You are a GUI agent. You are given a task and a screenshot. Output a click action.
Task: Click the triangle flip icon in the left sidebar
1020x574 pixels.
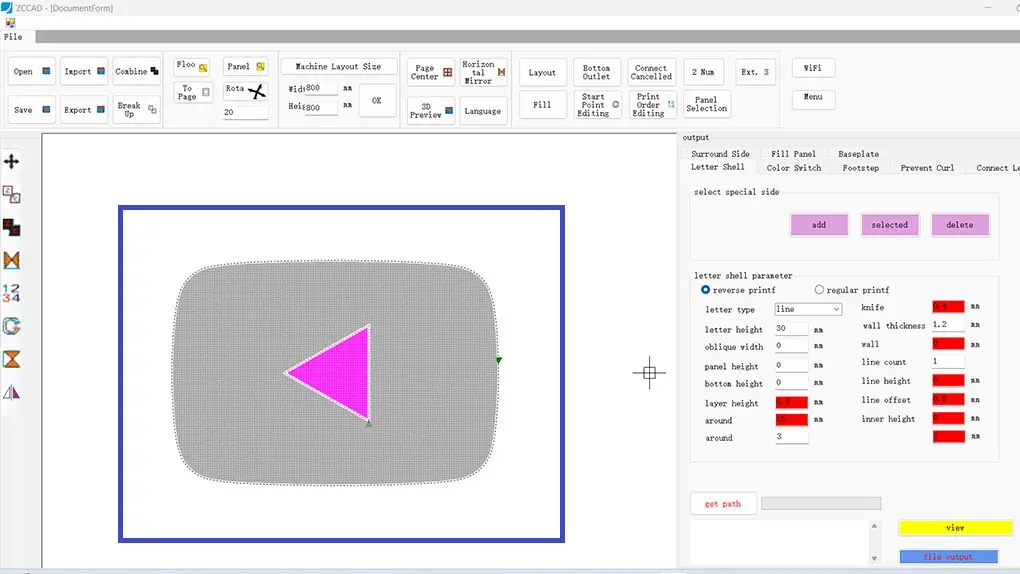click(x=11, y=392)
